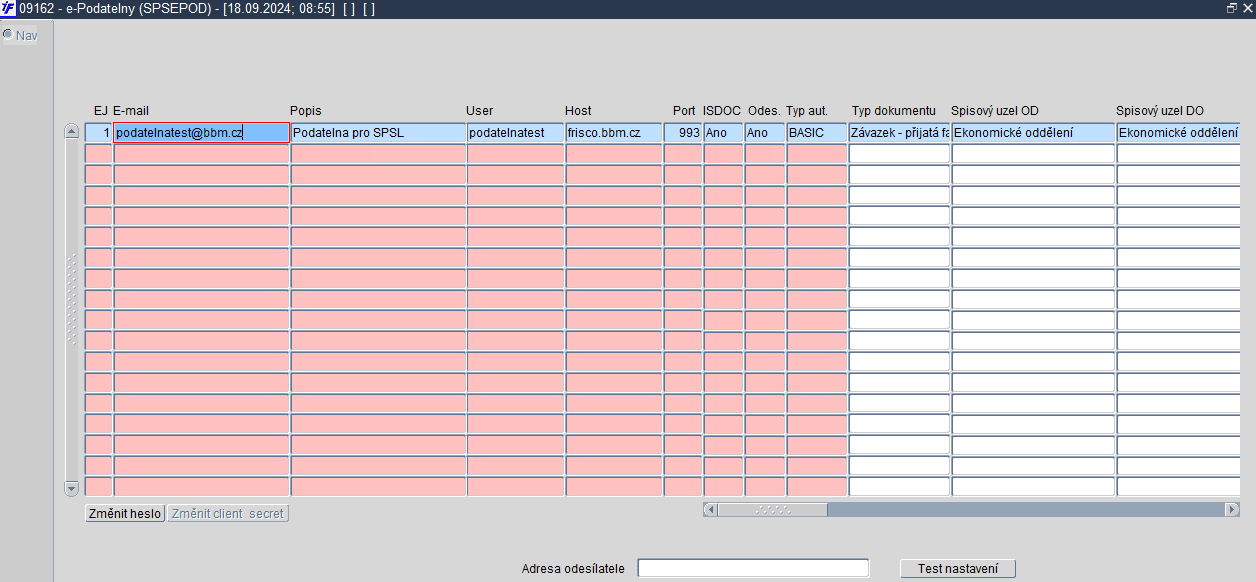
Task: Focus the Adresa odesílatele input field
Action: (753, 568)
